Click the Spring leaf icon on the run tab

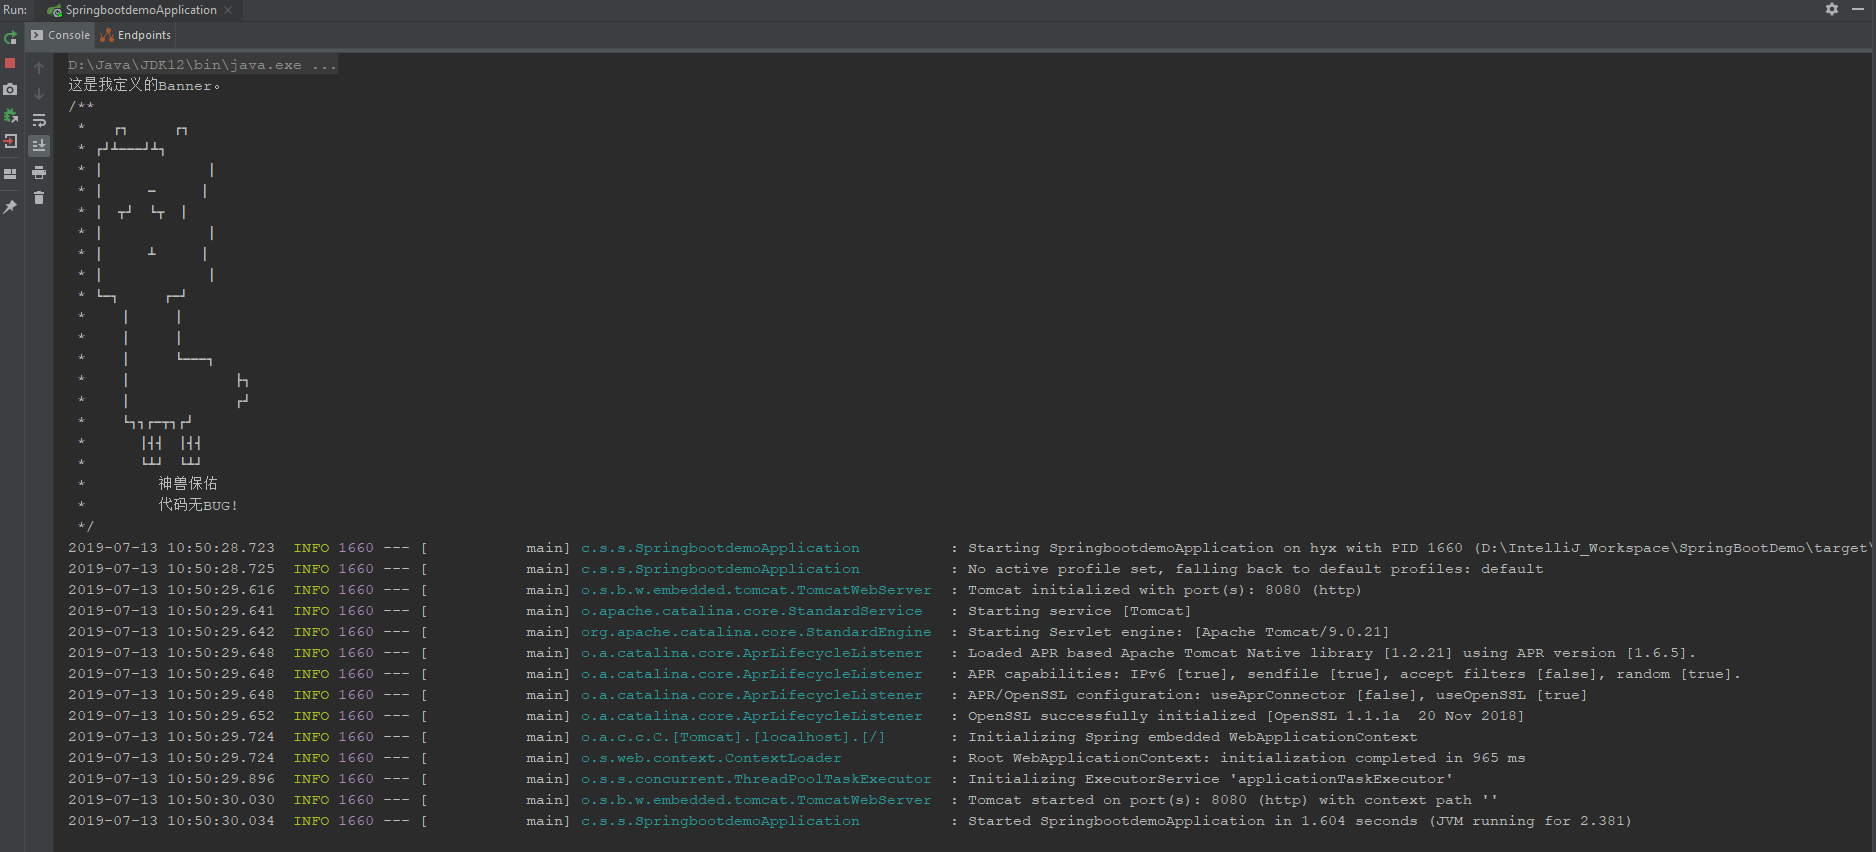[54, 10]
